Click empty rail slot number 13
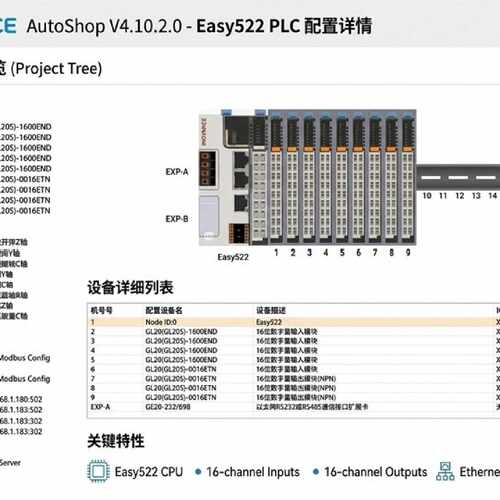The image size is (500, 500). [476, 195]
